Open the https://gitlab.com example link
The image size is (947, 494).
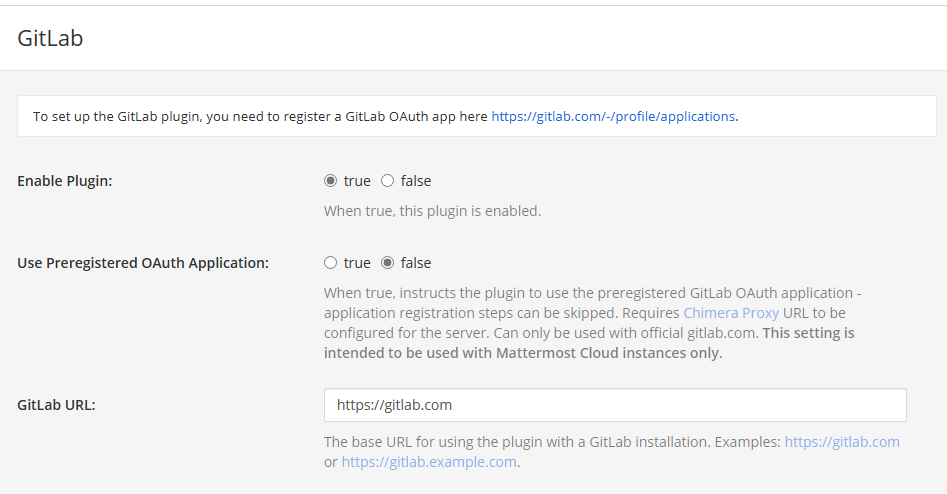[x=842, y=442]
